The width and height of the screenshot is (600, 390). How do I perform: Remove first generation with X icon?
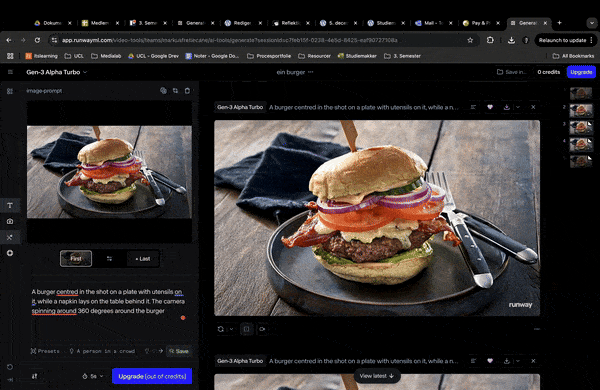[533, 107]
